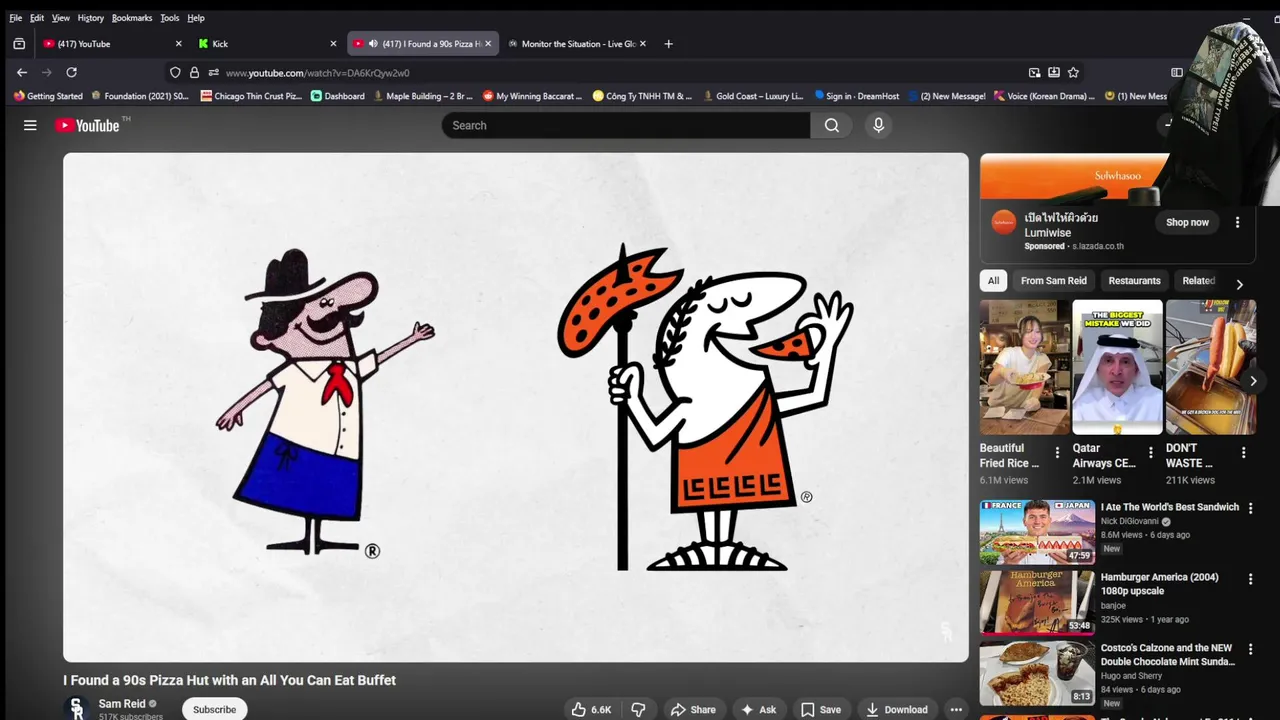Mute the playing tab speaker icon

click(372, 44)
